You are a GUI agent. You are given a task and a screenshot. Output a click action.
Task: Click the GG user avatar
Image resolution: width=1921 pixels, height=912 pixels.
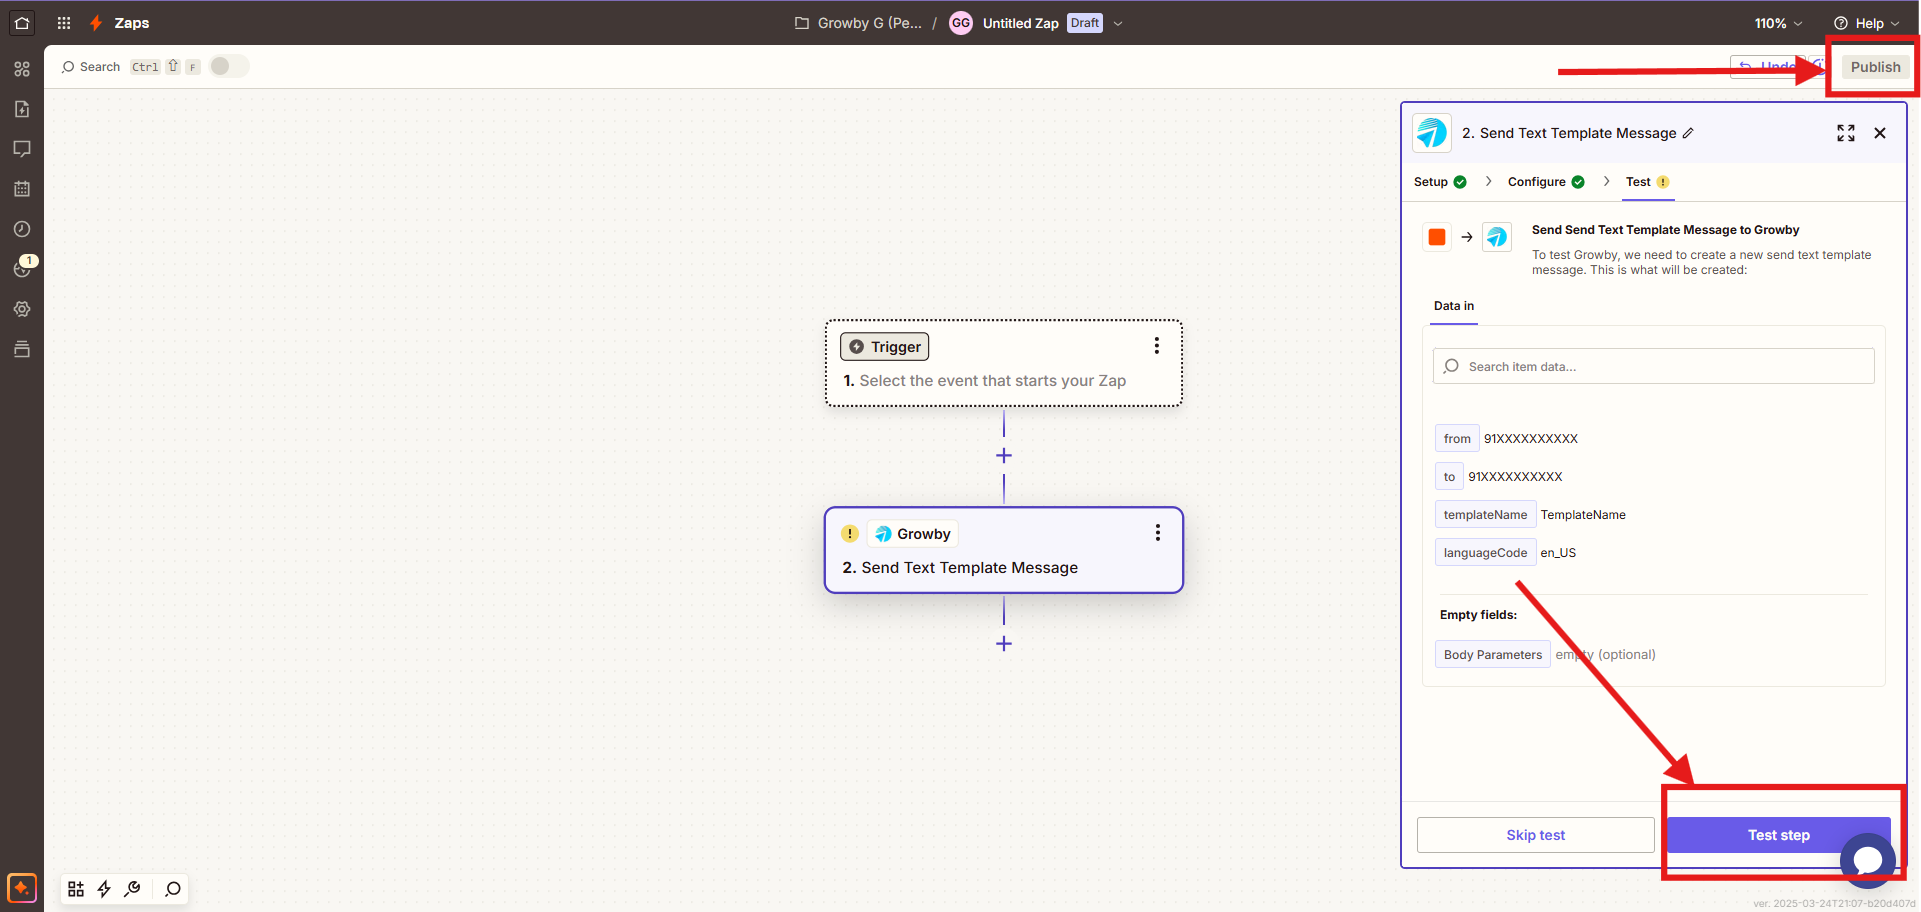[x=960, y=23]
